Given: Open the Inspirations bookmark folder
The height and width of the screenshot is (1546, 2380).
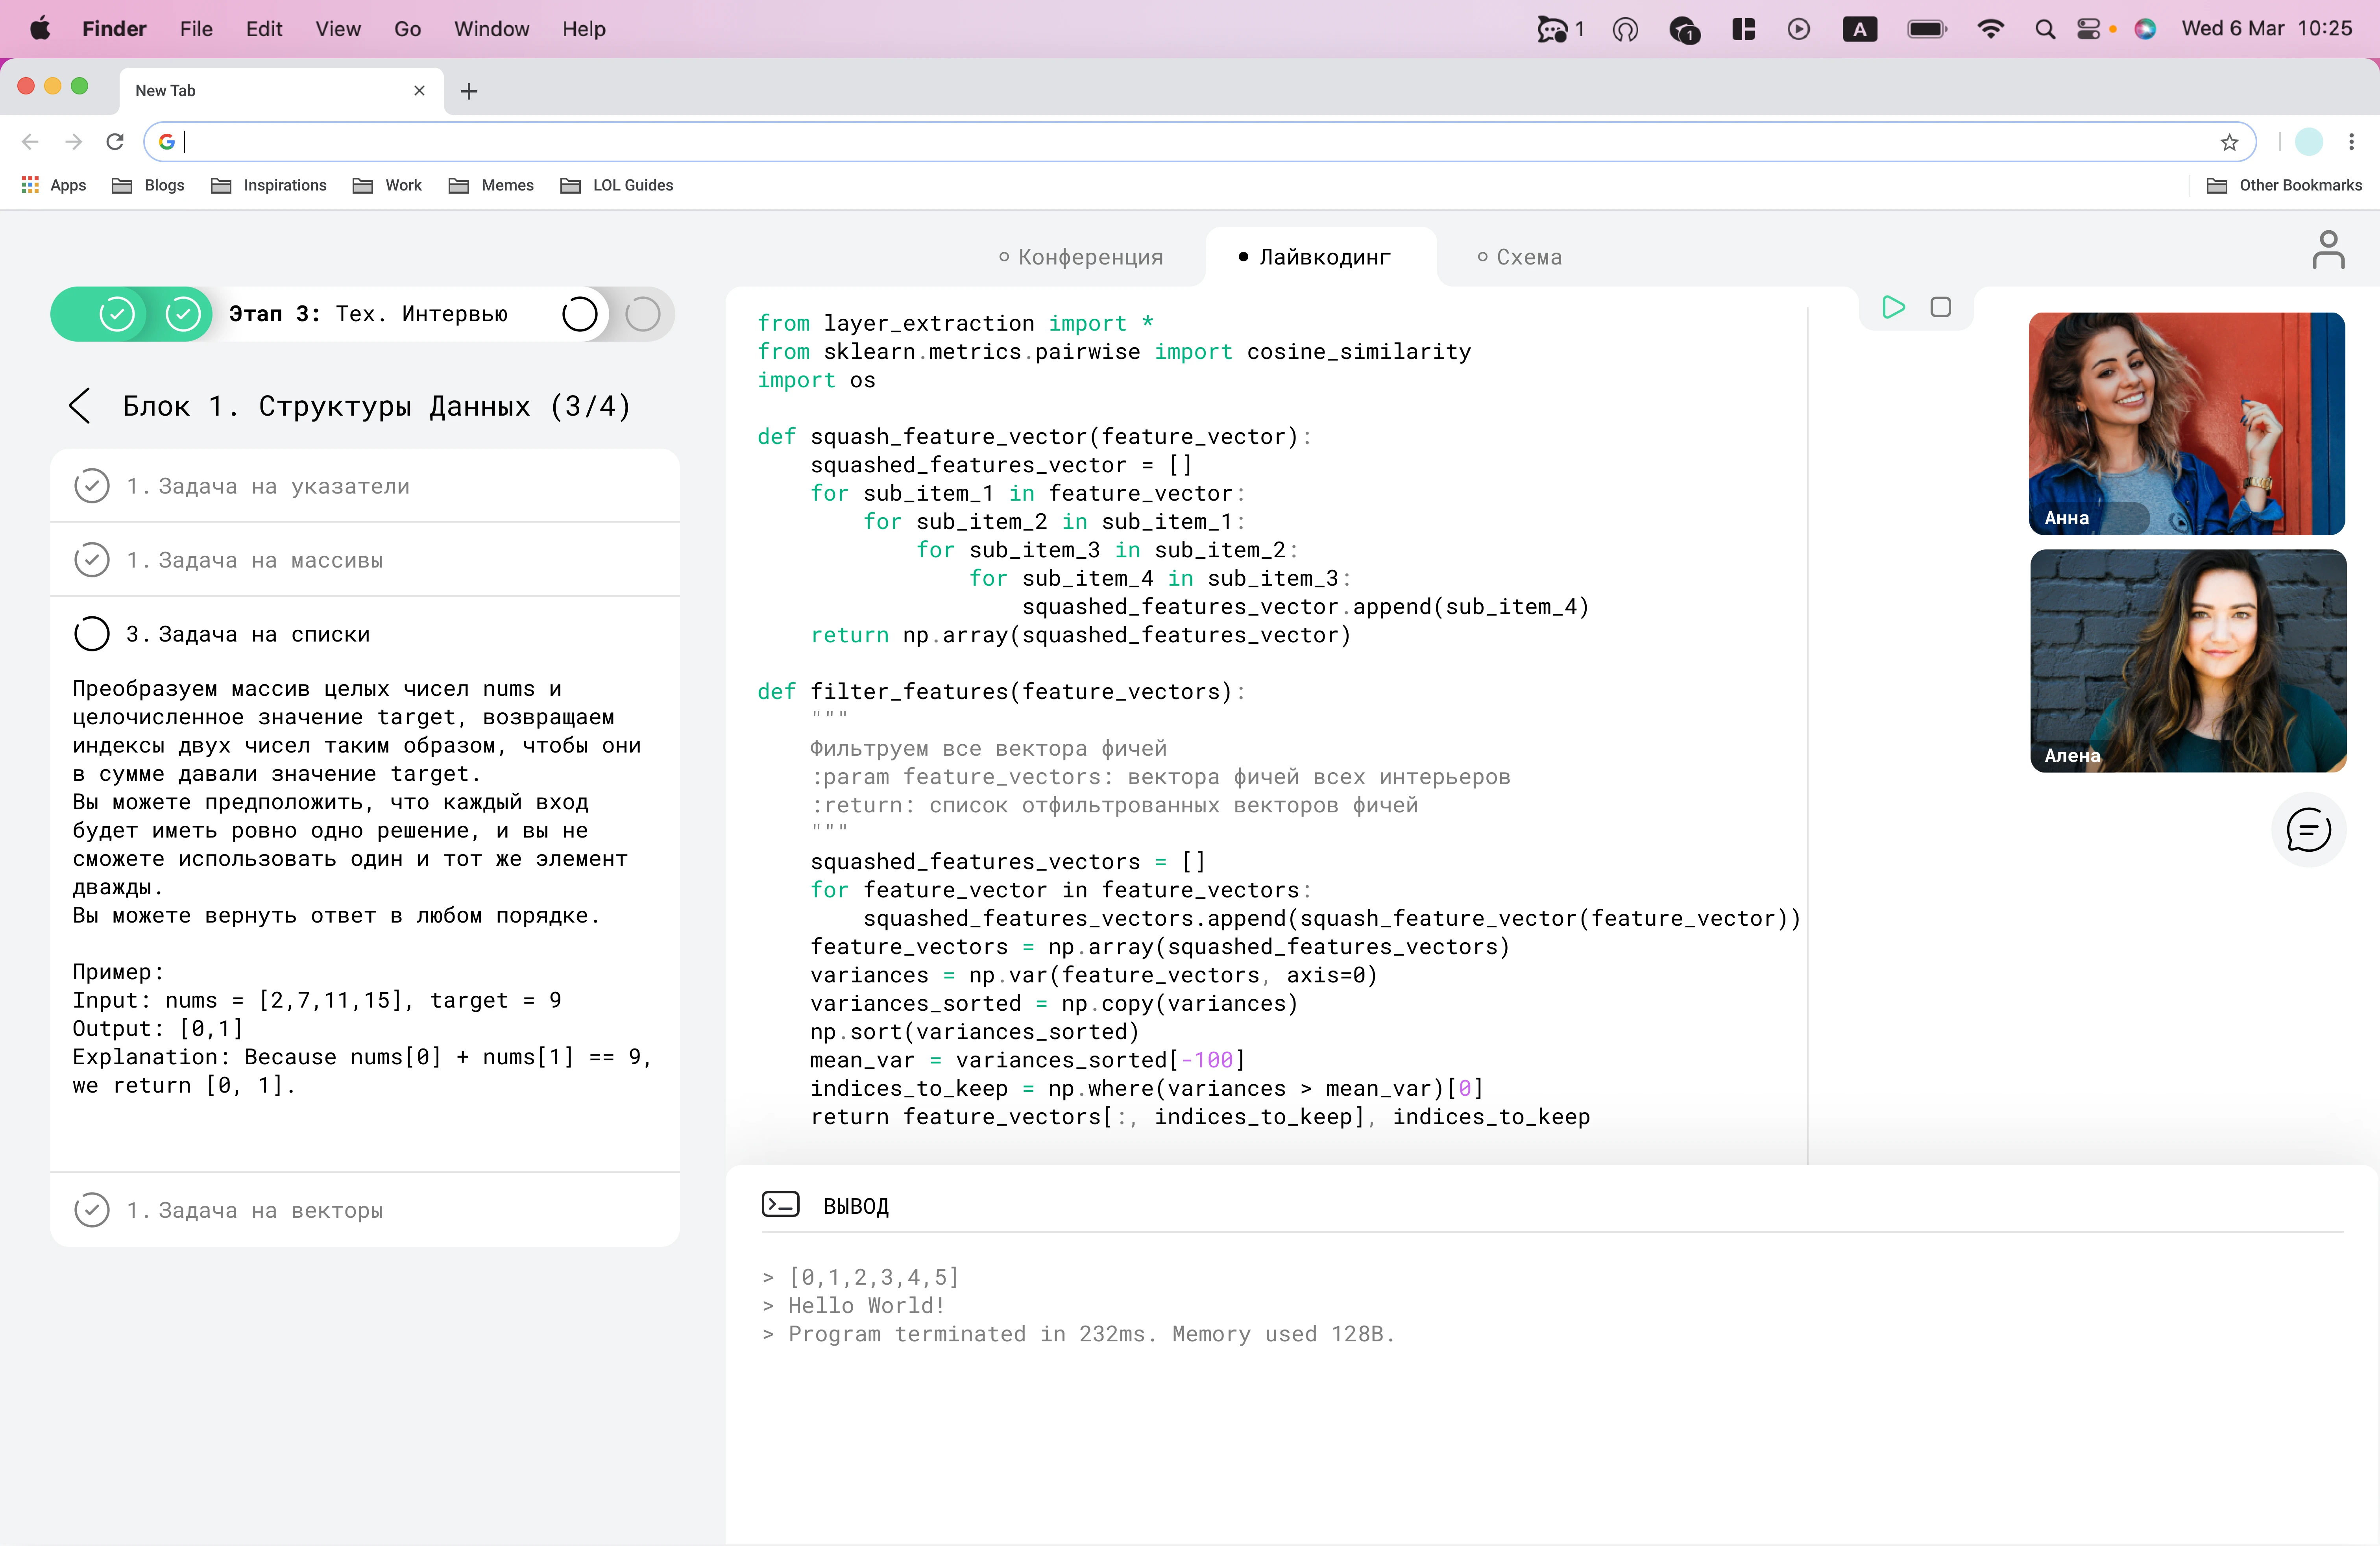Looking at the screenshot, I should (x=269, y=185).
